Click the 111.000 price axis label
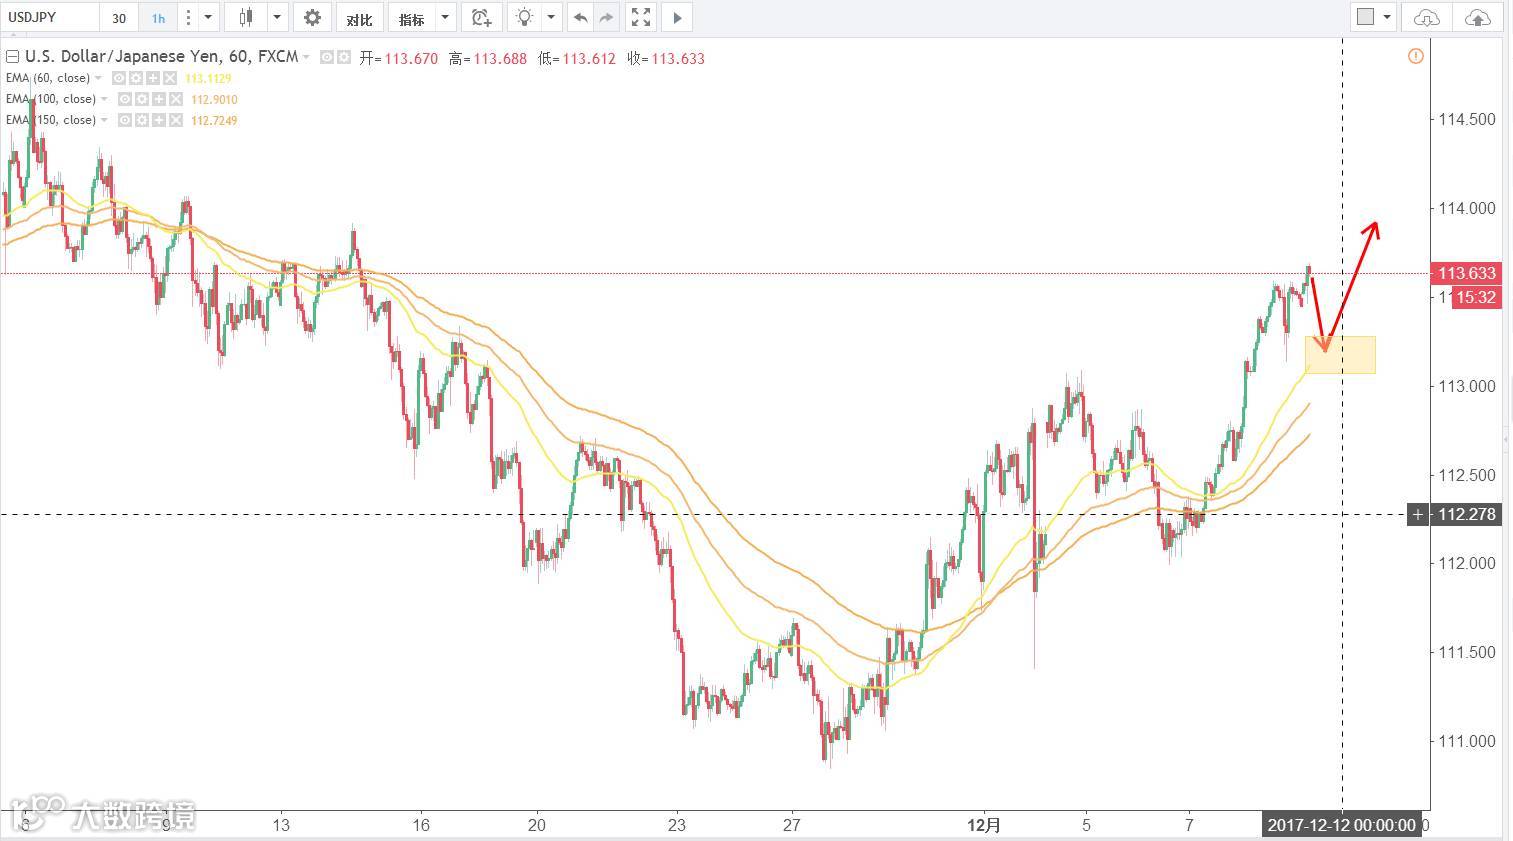 point(1467,741)
